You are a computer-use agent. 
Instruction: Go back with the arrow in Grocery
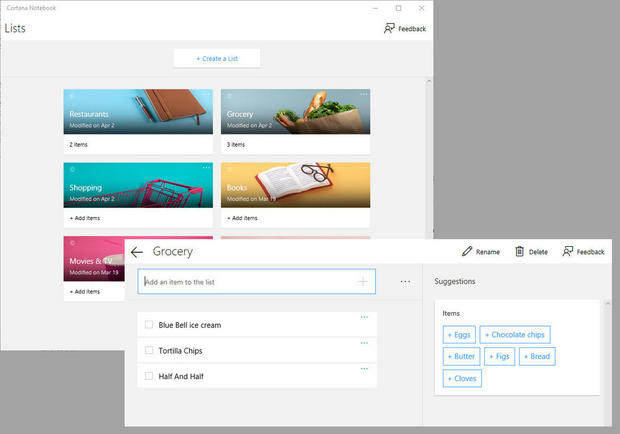point(137,252)
